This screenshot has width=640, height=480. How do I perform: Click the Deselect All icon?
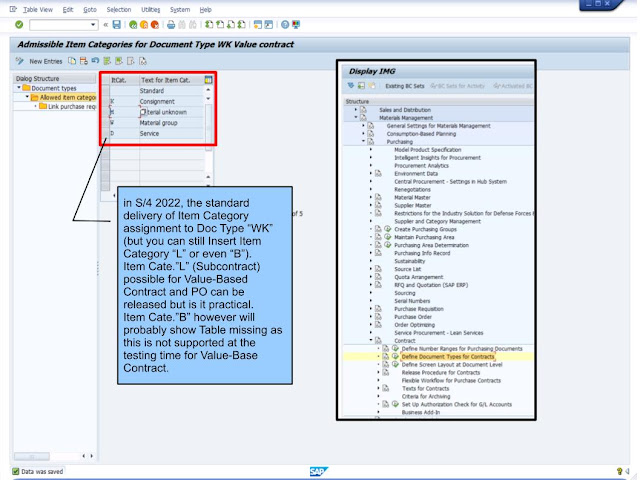(x=131, y=61)
